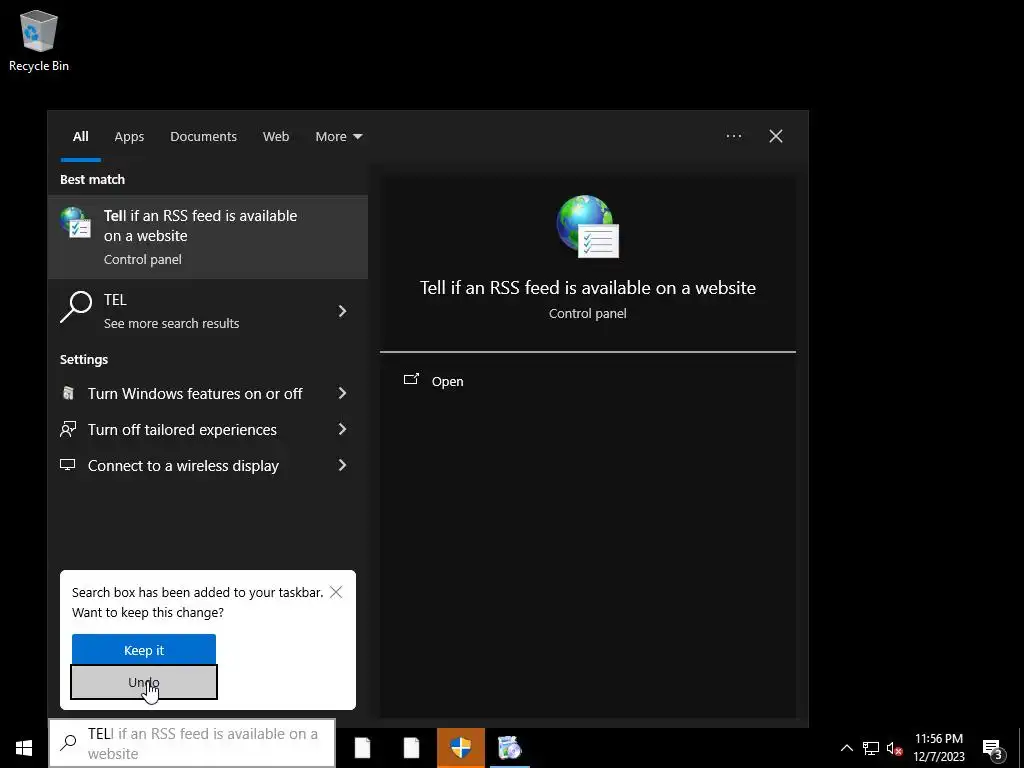
Task: Open the installer disc icon in taskbar
Action: [x=509, y=748]
